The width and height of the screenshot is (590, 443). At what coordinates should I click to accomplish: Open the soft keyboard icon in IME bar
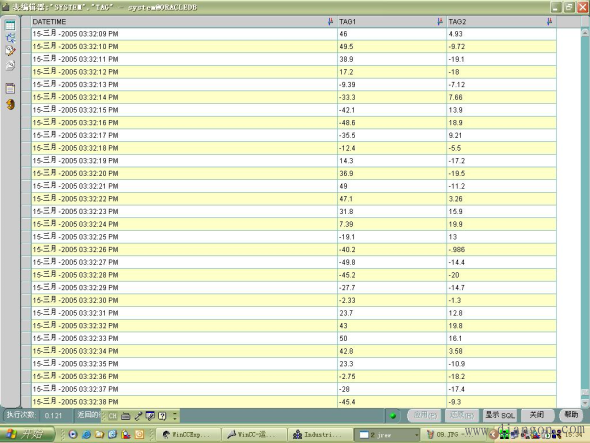point(126,416)
